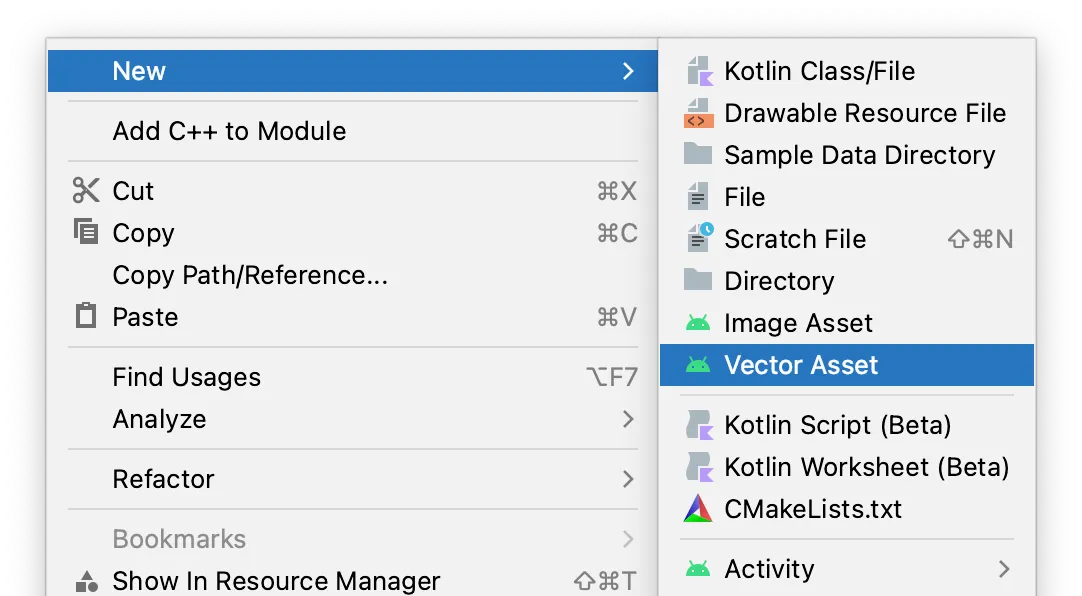The width and height of the screenshot is (1082, 596).
Task: Click the Image Asset Android icon
Action: [x=698, y=323]
